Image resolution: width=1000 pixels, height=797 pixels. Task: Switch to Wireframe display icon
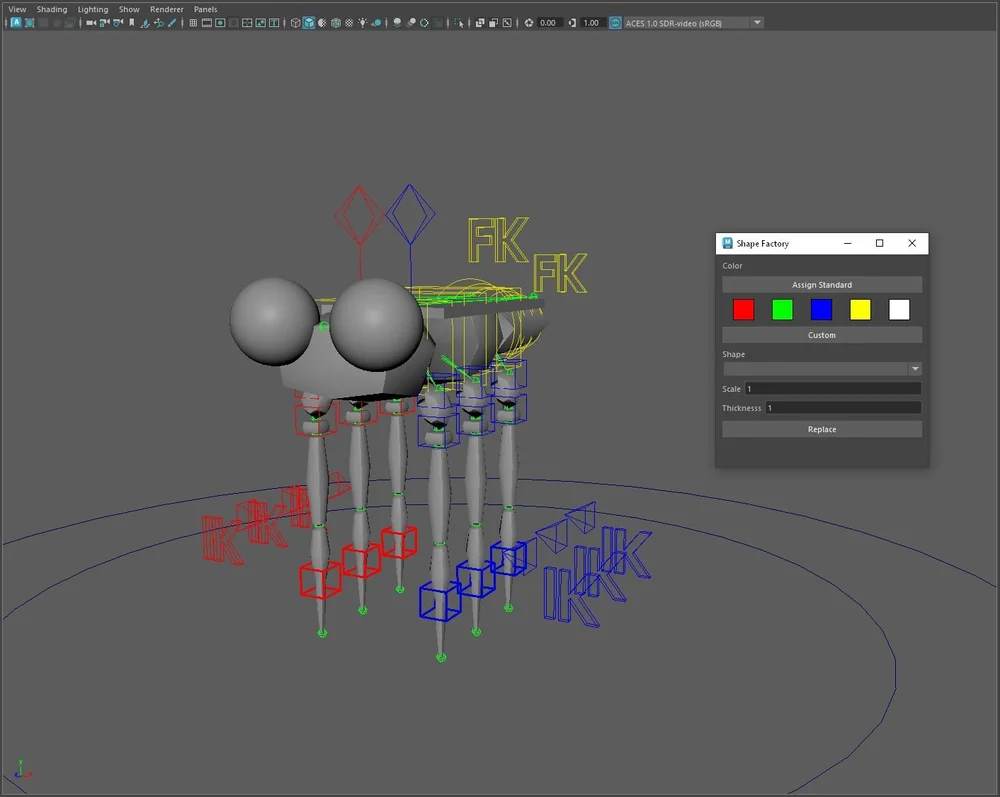pyautogui.click(x=295, y=23)
